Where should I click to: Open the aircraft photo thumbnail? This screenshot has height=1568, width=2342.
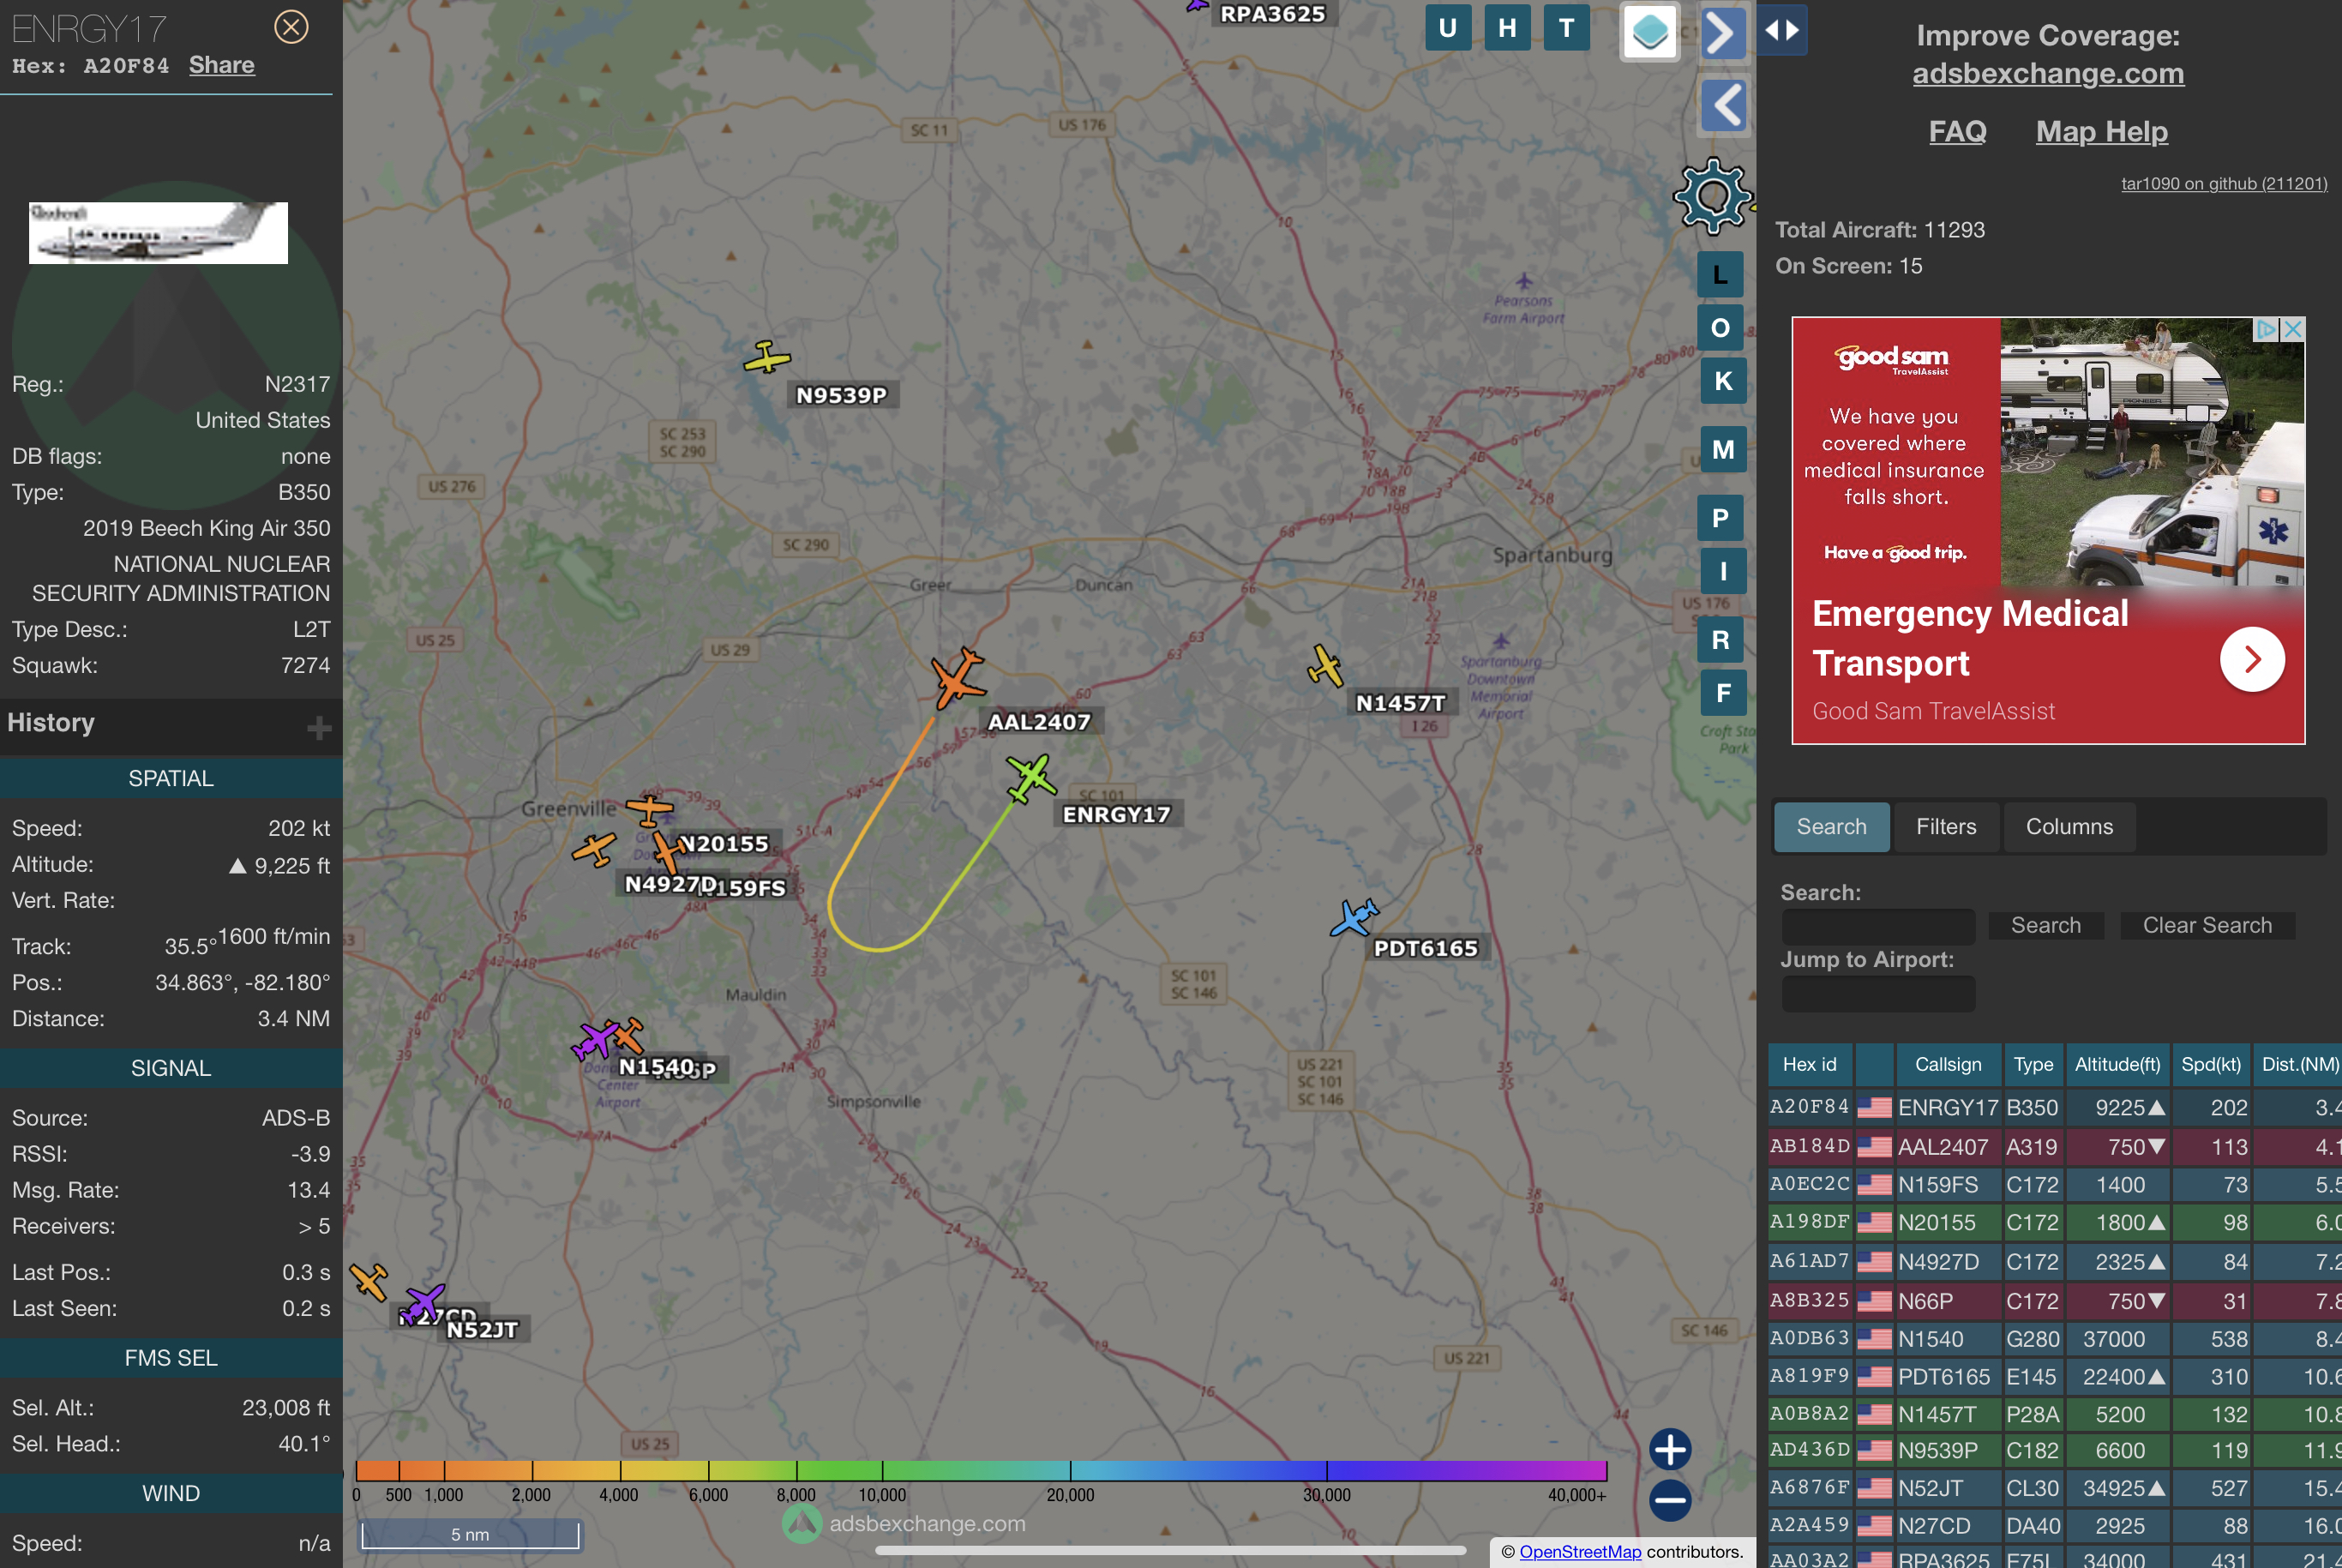tap(158, 233)
